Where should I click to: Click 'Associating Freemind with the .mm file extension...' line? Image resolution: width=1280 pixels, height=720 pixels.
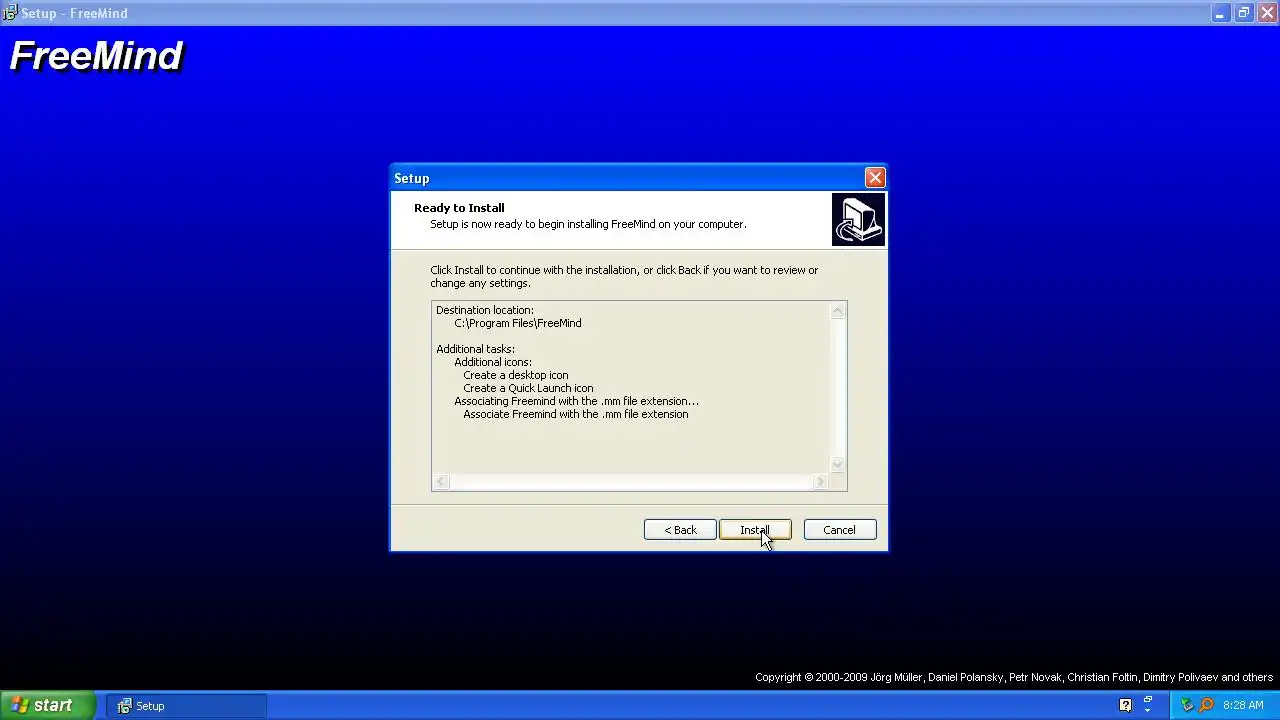point(577,401)
